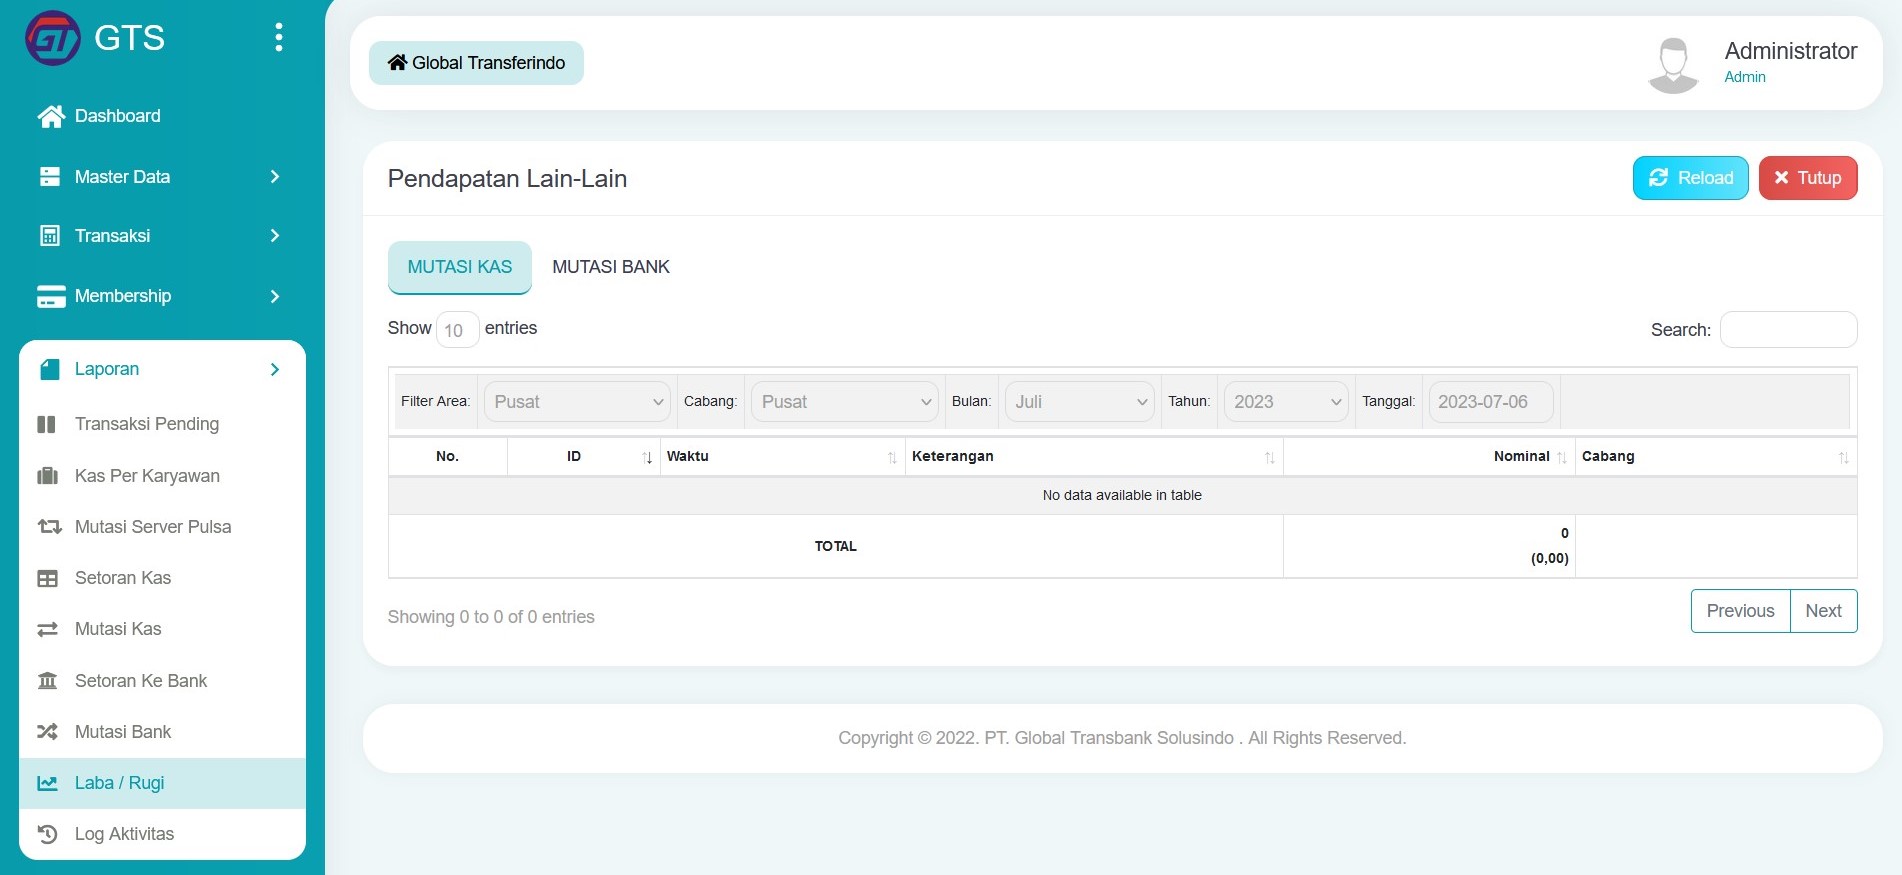Click the GTS logo icon
Viewport: 1902px width, 875px height.
pos(53,38)
